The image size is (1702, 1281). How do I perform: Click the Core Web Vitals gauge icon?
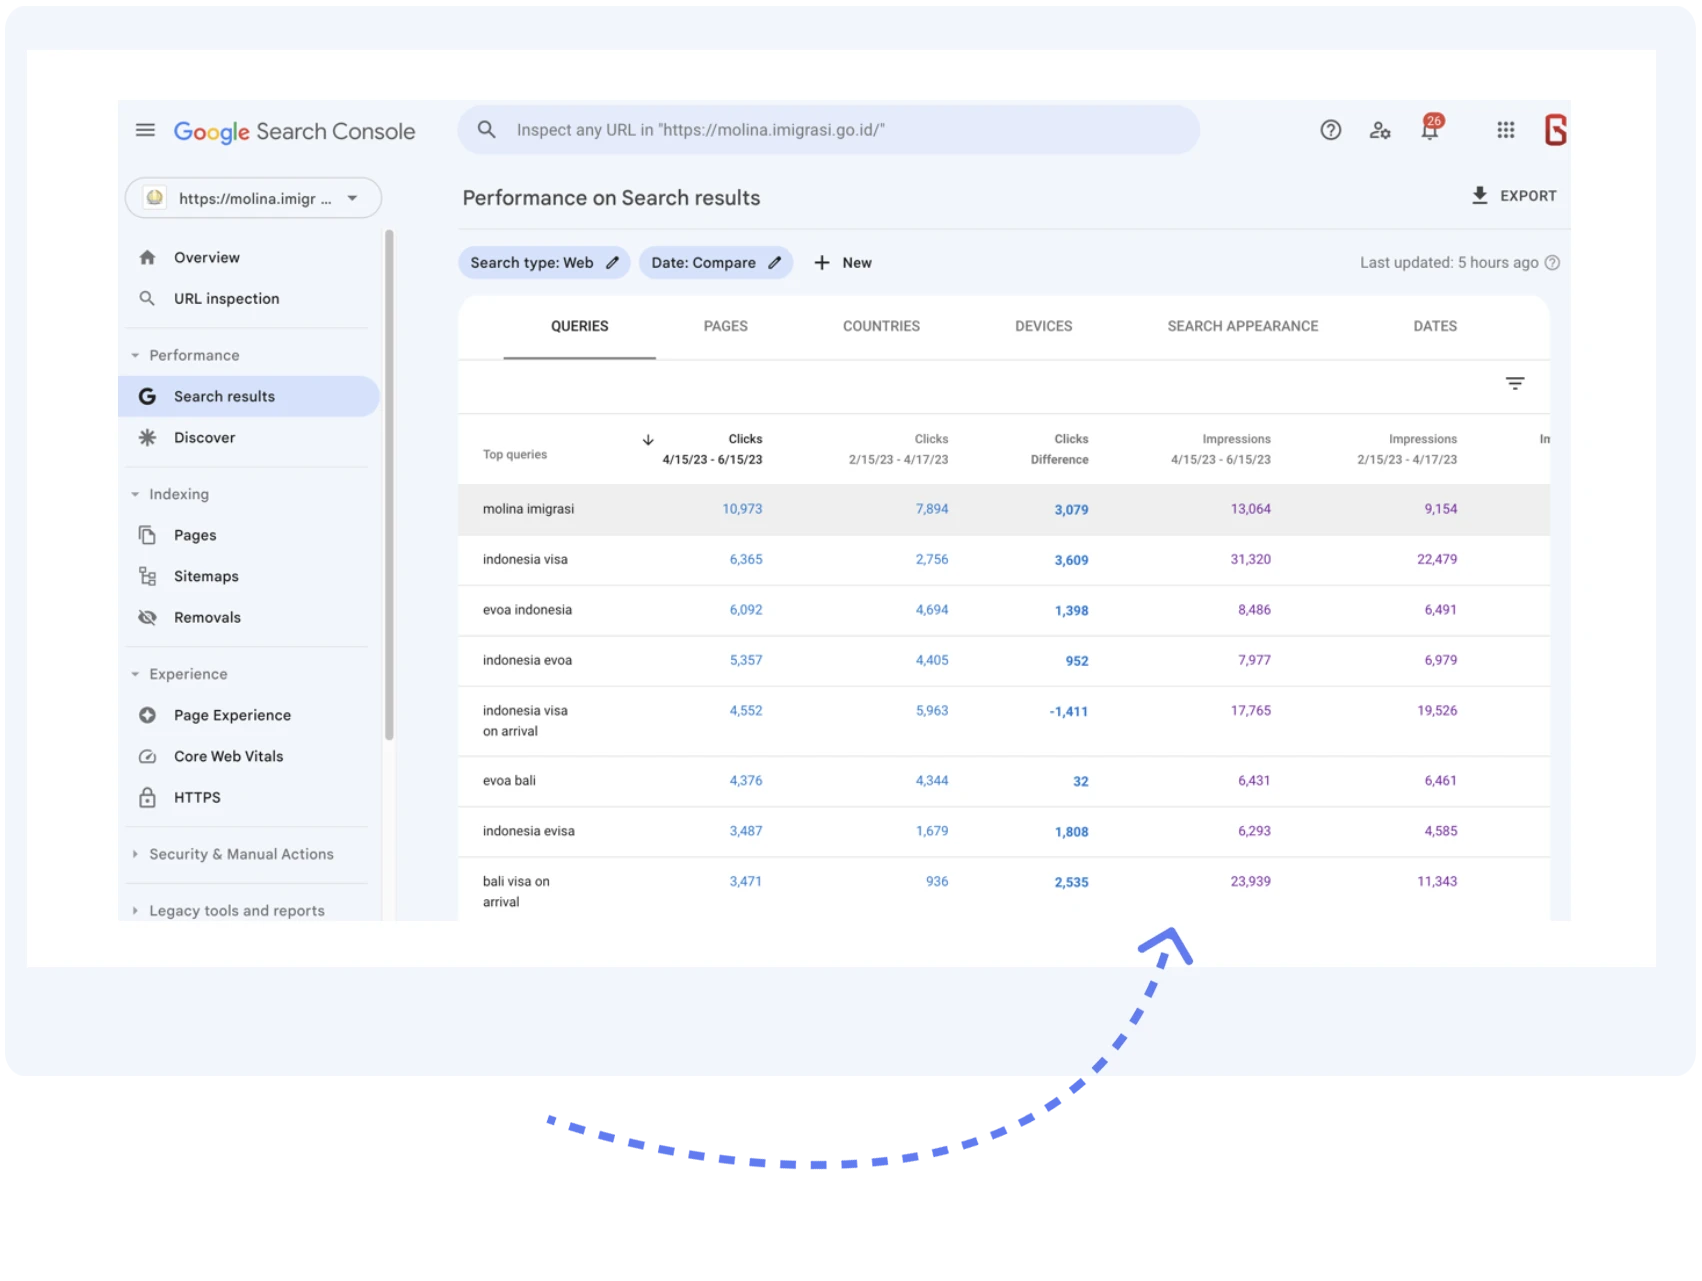pyautogui.click(x=147, y=756)
